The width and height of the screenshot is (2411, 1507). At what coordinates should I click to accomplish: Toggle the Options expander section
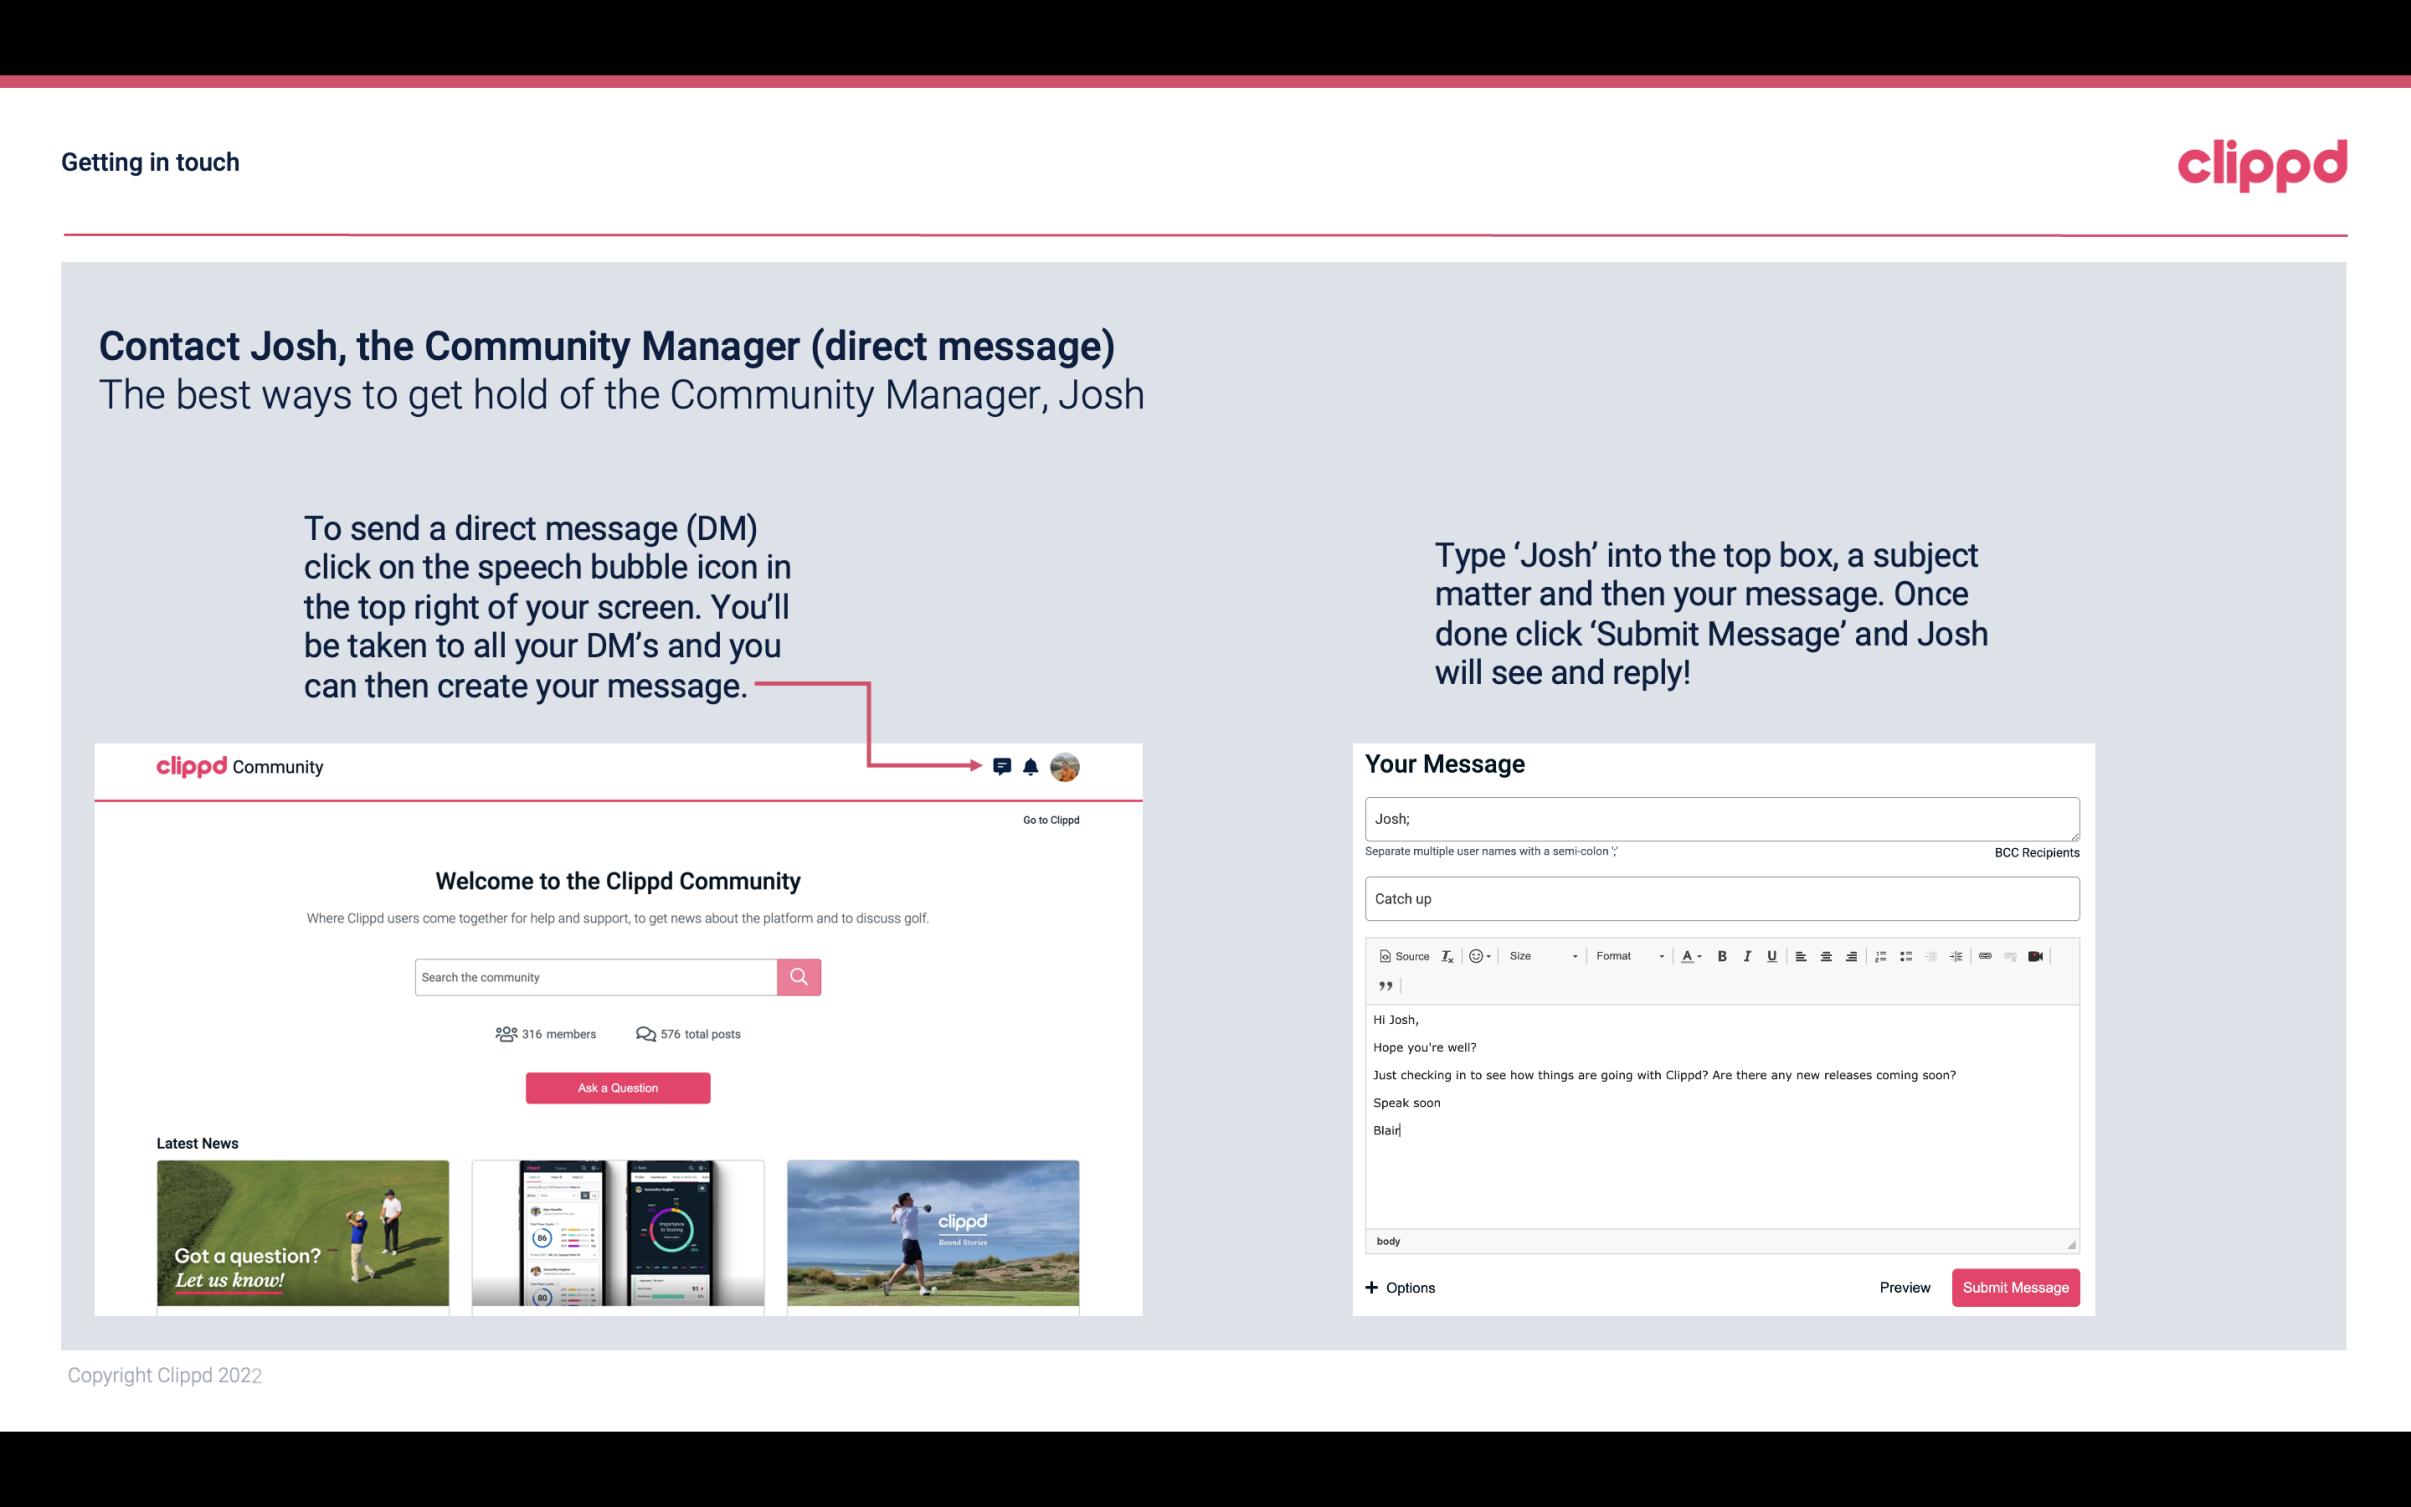click(1399, 1287)
